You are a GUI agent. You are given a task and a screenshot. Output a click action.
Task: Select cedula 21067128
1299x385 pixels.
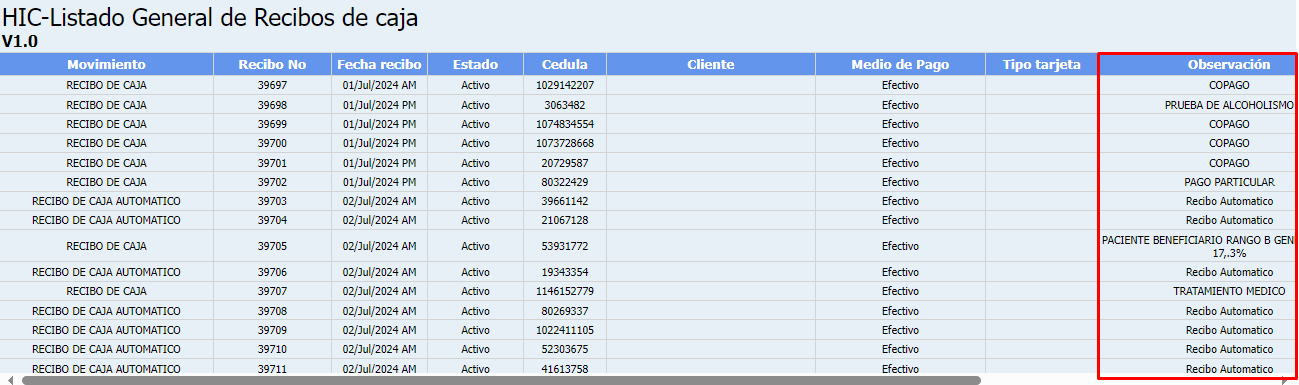[565, 220]
